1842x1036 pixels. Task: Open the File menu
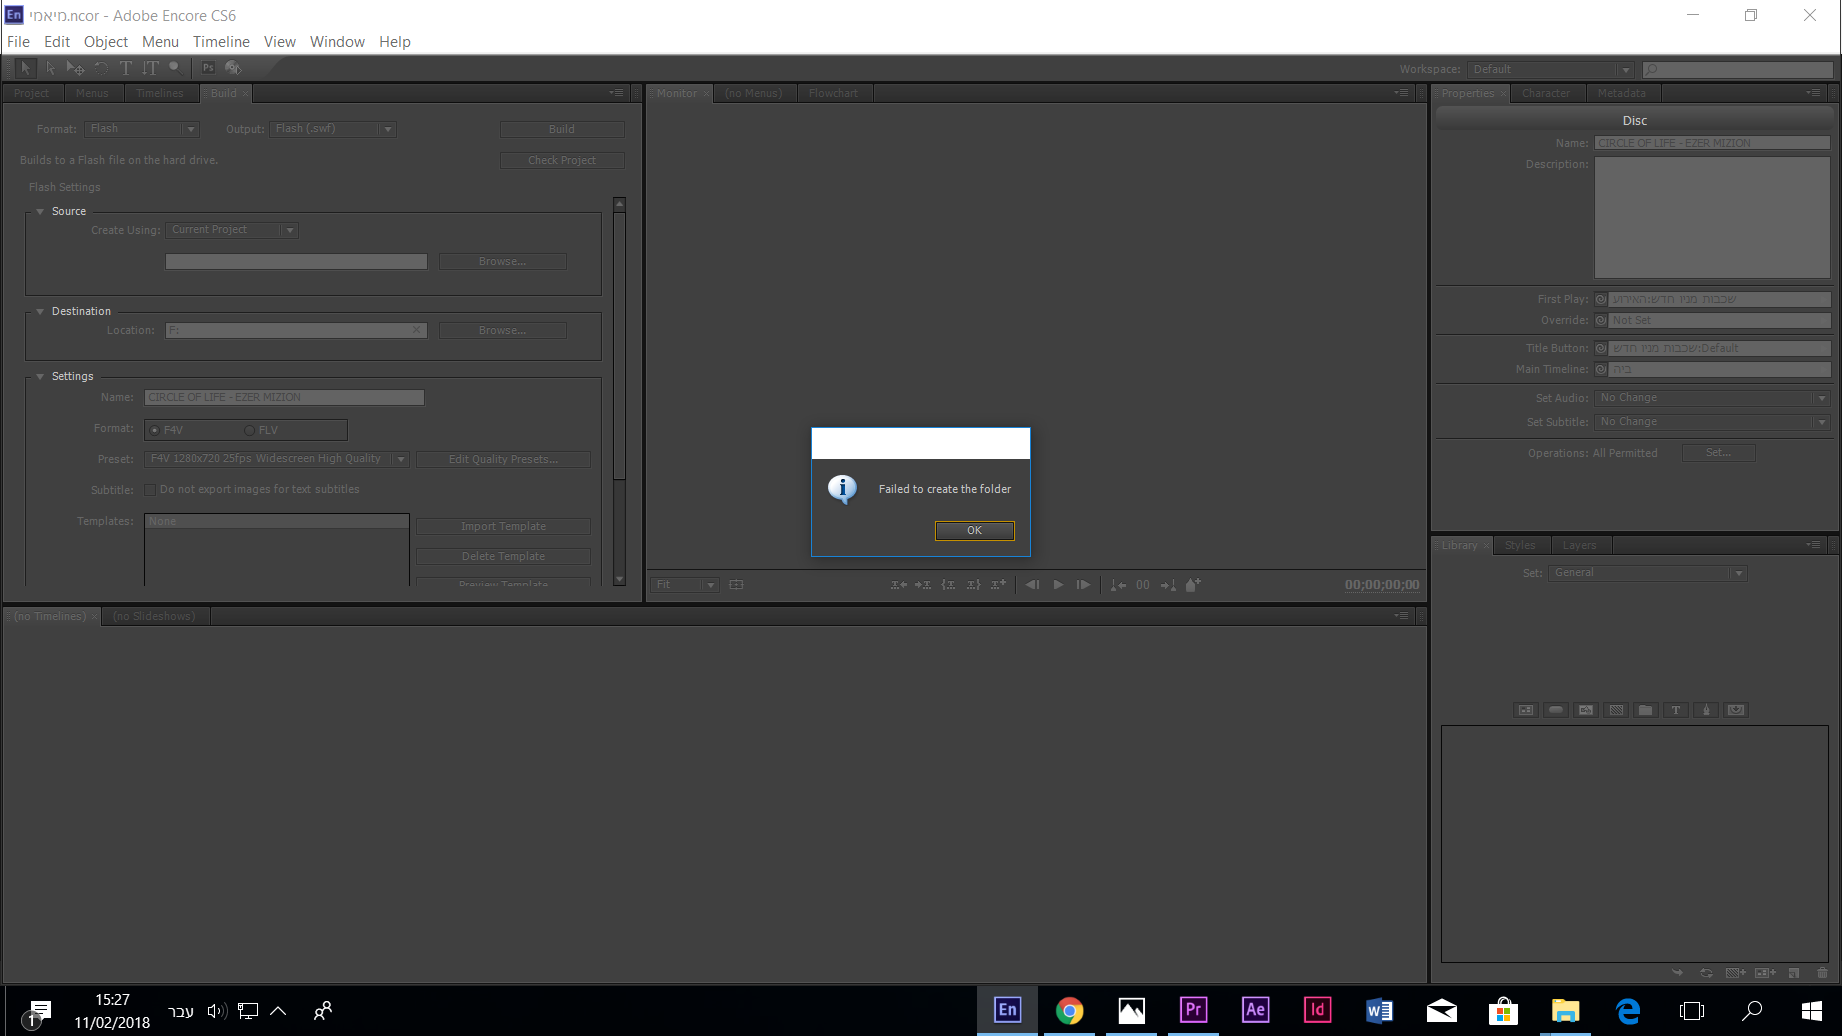pyautogui.click(x=18, y=42)
